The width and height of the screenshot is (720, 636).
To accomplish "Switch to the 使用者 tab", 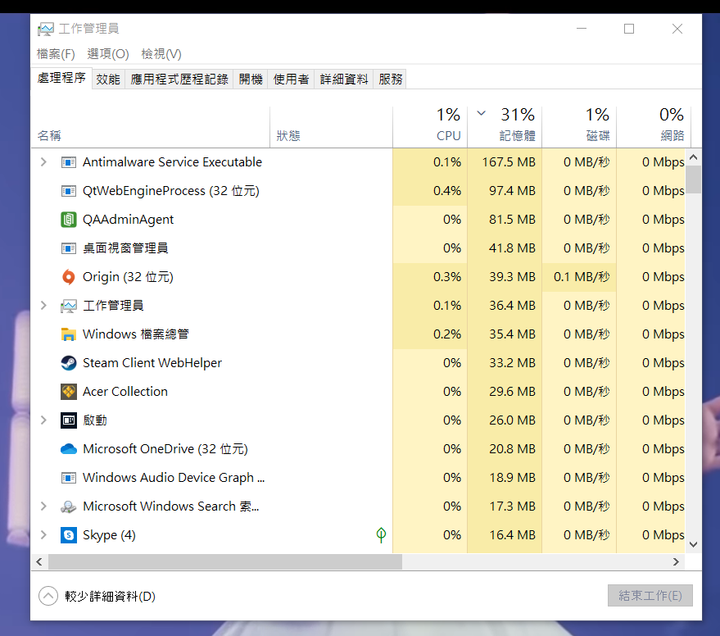I will point(291,79).
